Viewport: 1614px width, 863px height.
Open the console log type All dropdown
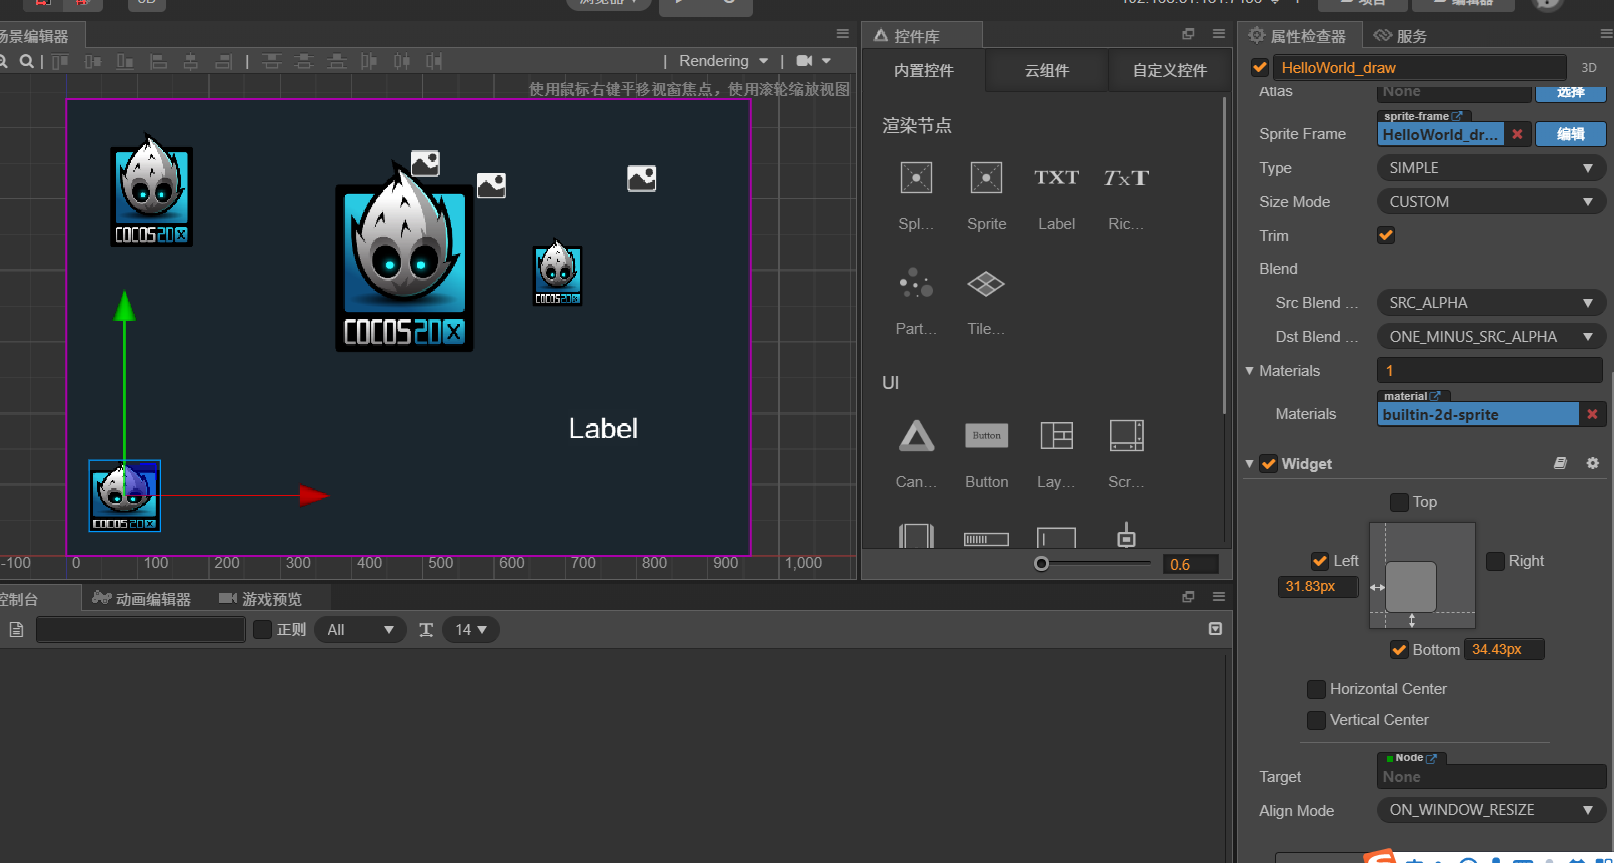[x=360, y=630]
